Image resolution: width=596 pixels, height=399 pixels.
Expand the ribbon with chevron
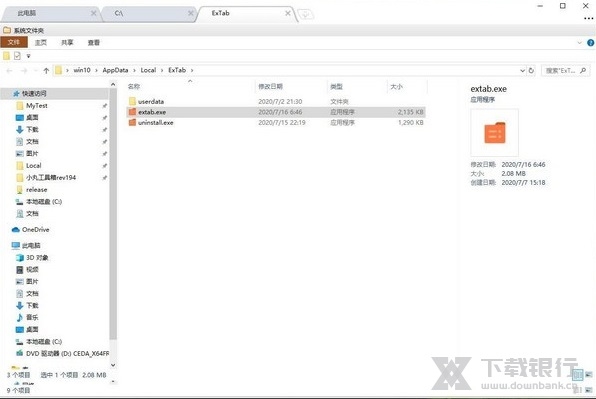coord(580,43)
